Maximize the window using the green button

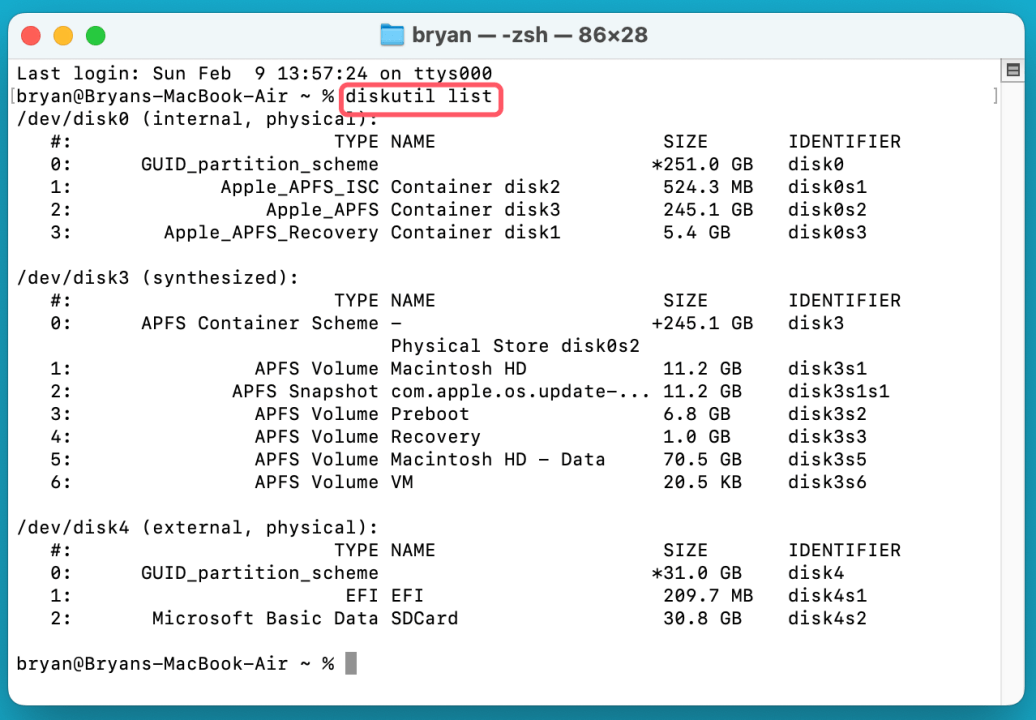click(x=95, y=36)
